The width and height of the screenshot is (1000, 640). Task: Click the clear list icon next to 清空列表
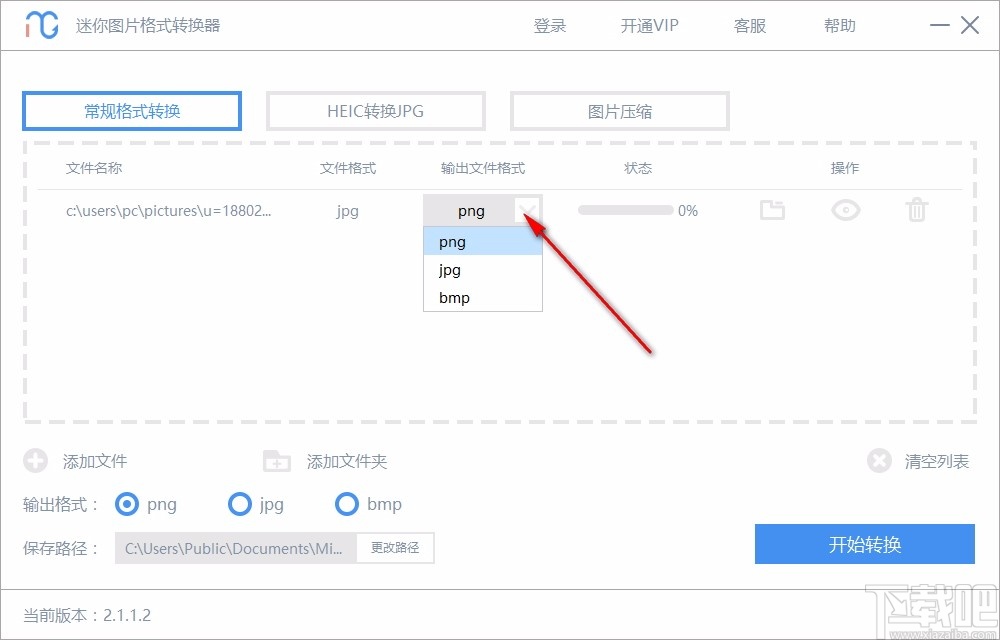click(880, 461)
